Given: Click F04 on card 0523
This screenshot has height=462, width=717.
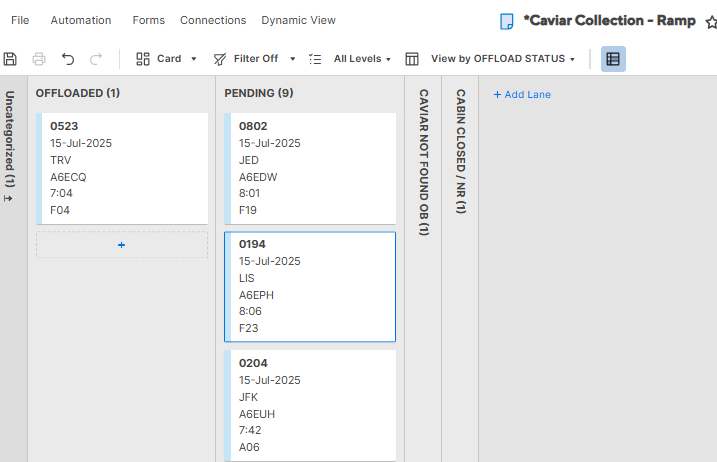Looking at the screenshot, I should coord(60,210).
